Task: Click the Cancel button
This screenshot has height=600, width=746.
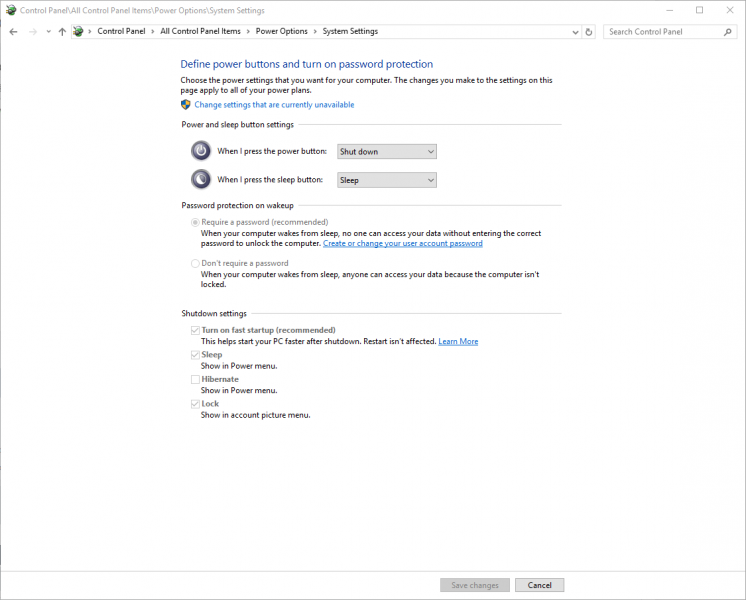Action: click(540, 585)
